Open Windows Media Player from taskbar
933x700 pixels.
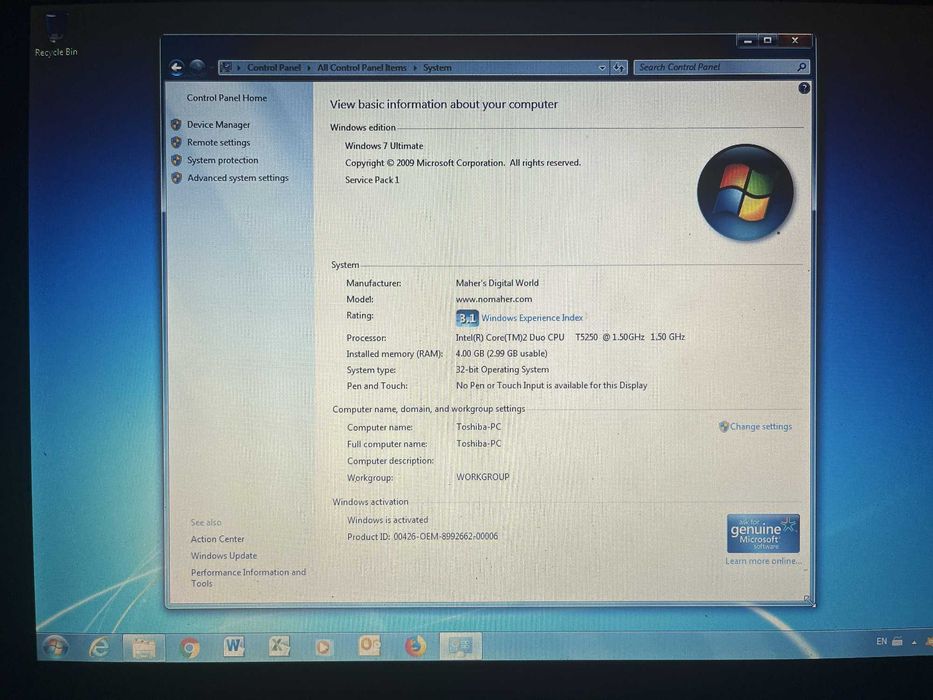click(324, 646)
